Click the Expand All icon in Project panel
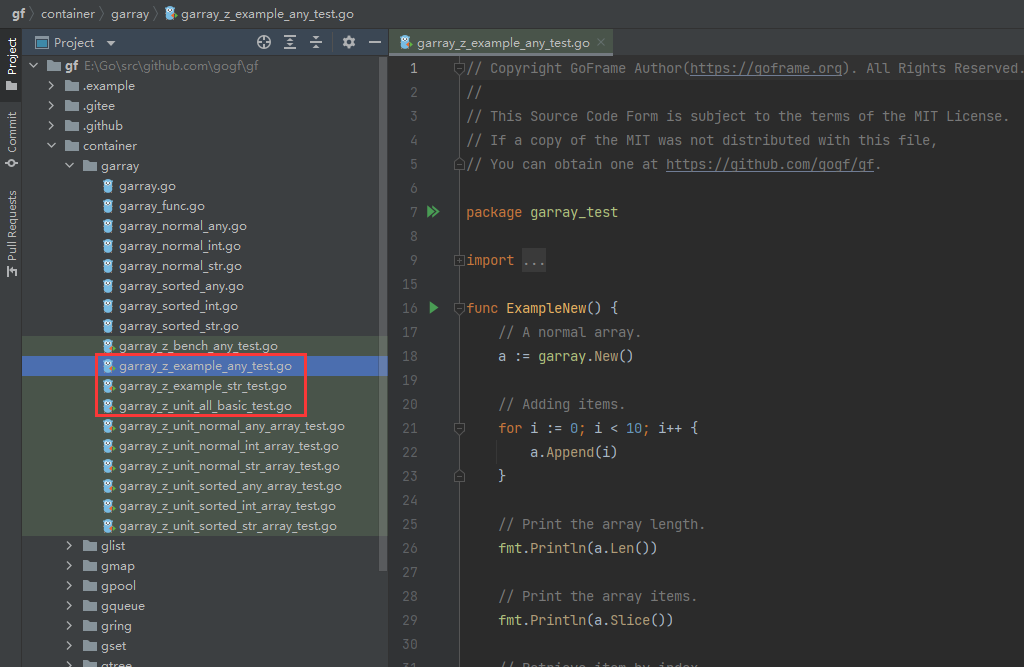Image resolution: width=1024 pixels, height=667 pixels. 290,42
